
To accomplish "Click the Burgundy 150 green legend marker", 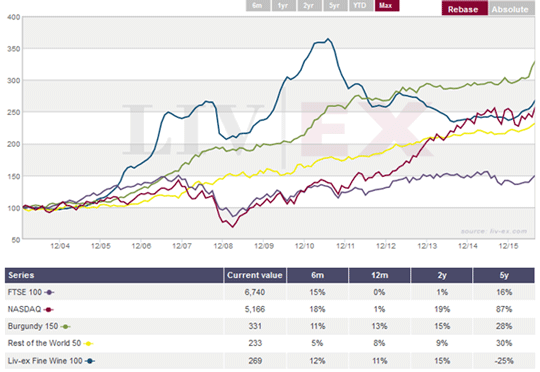I will click(x=65, y=327).
